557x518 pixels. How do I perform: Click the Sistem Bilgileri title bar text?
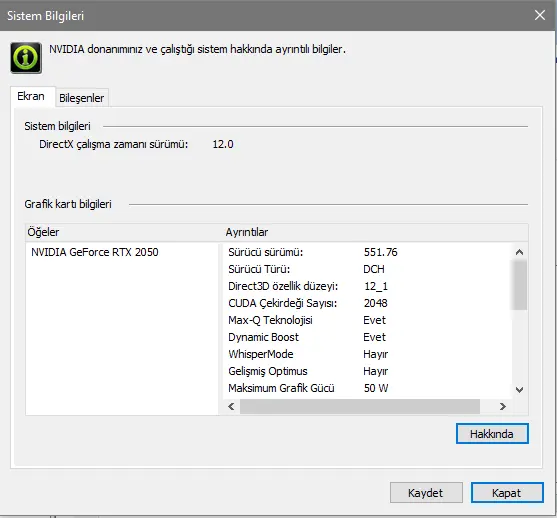tap(45, 16)
